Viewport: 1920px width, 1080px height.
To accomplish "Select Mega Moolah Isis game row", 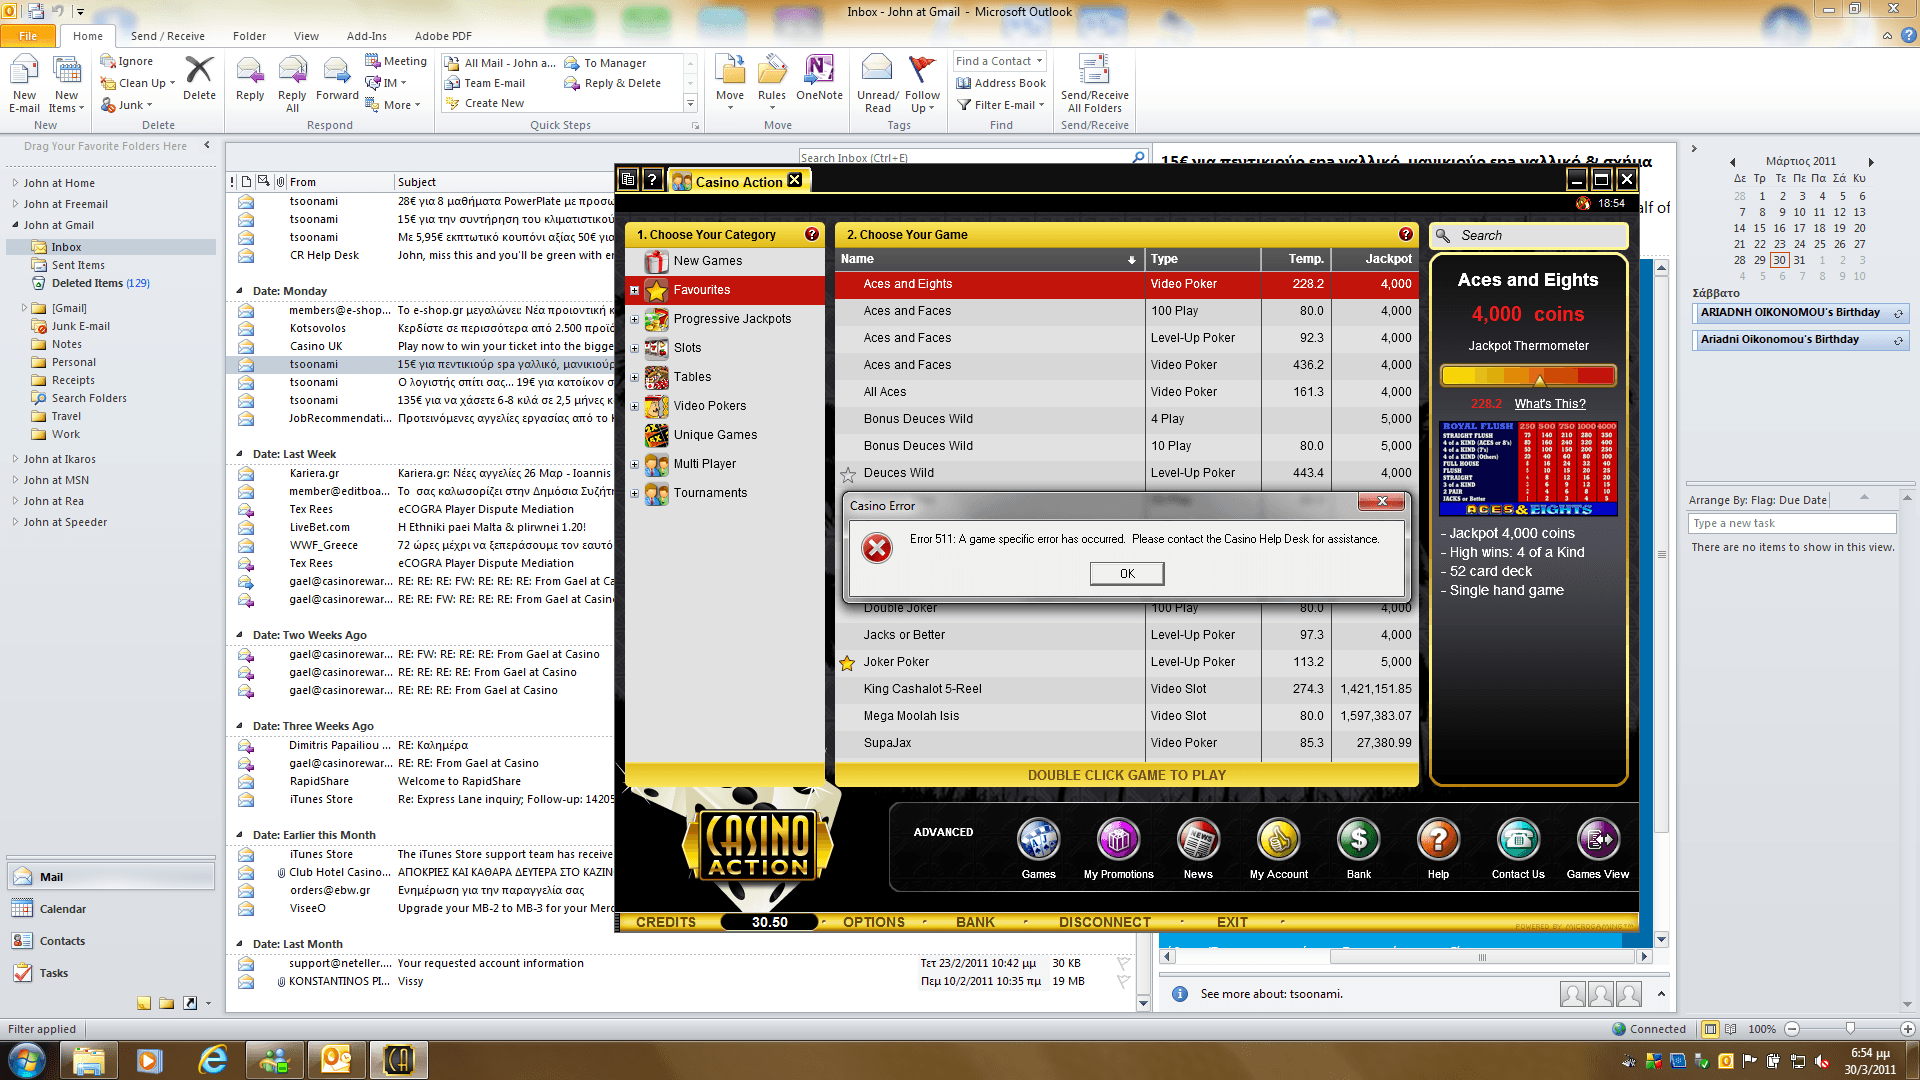I will pyautogui.click(x=1126, y=716).
